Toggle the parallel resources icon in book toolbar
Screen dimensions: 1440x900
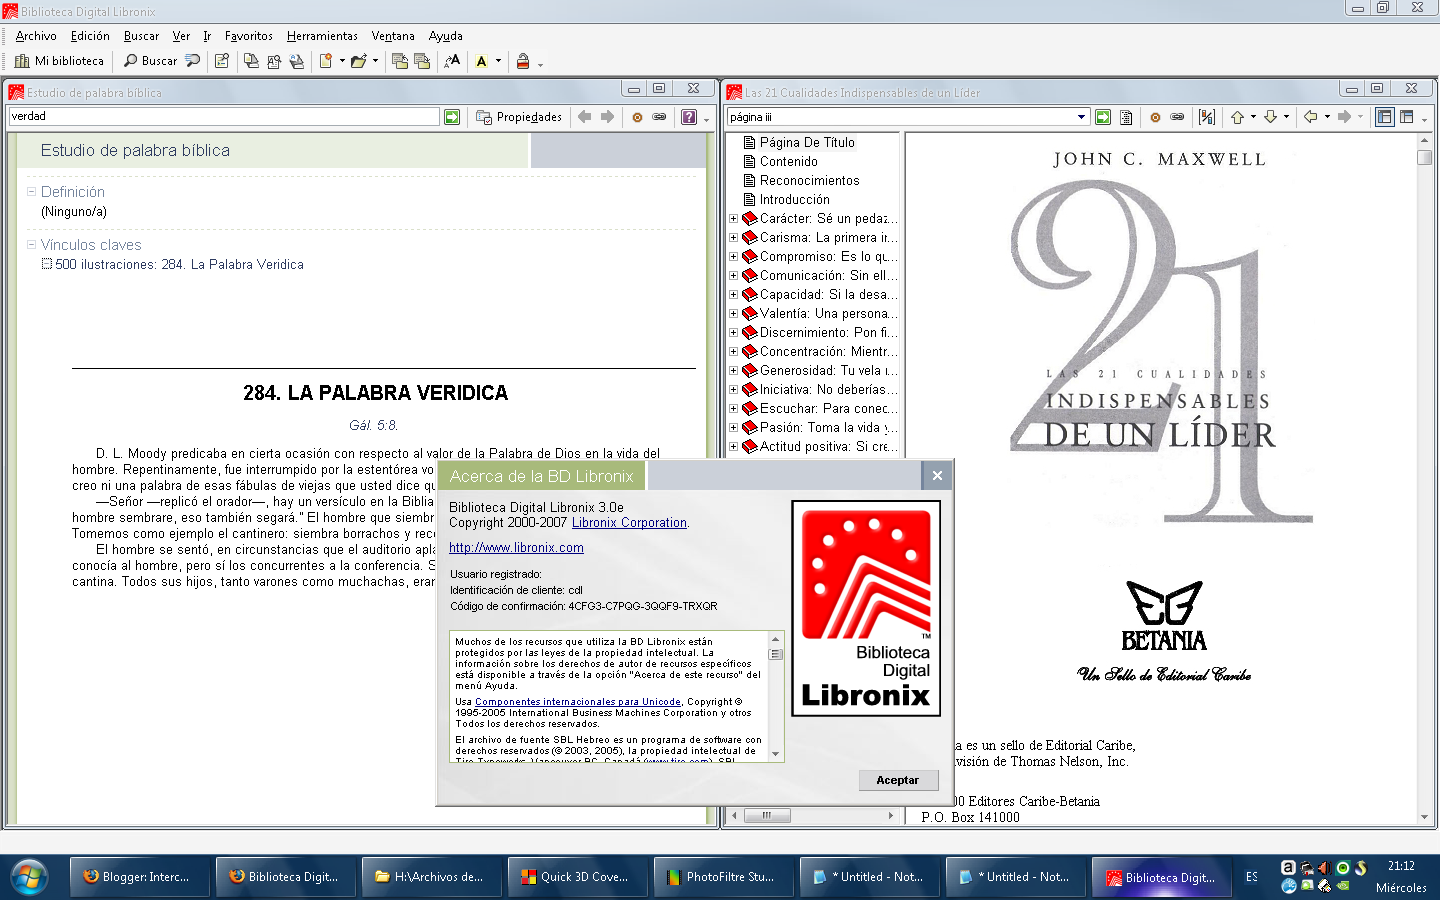[1206, 117]
